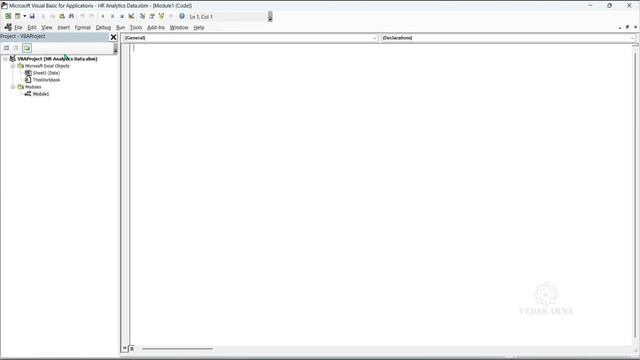The image size is (640, 360).
Task: Collapse the VBAProject root node
Action: pos(5,59)
